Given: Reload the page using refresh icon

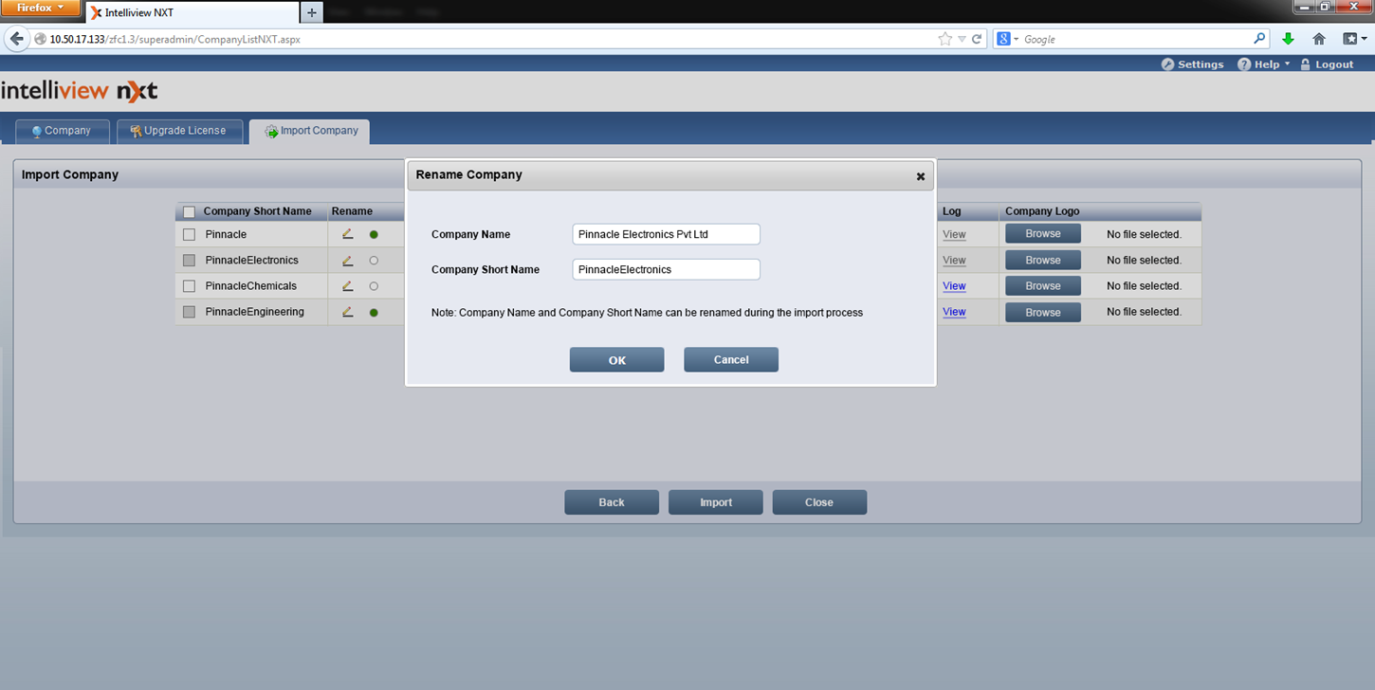Looking at the screenshot, I should (977, 39).
